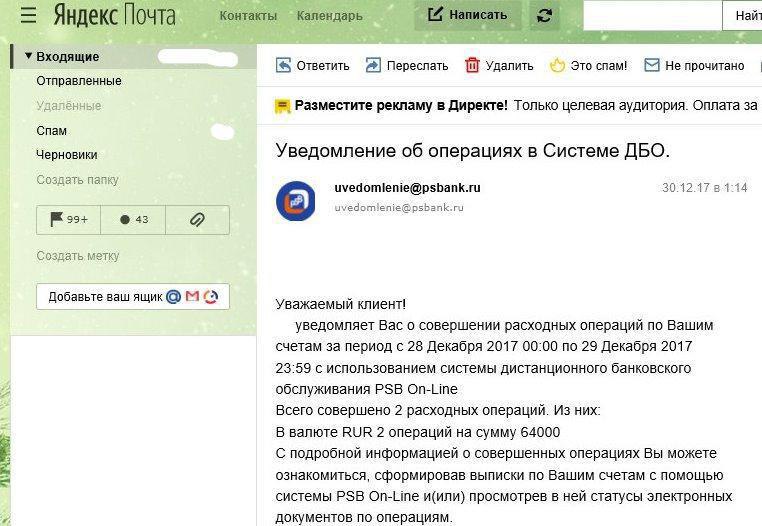The height and width of the screenshot is (526, 762).
Task: Click Создать папку link
Action: click(77, 179)
